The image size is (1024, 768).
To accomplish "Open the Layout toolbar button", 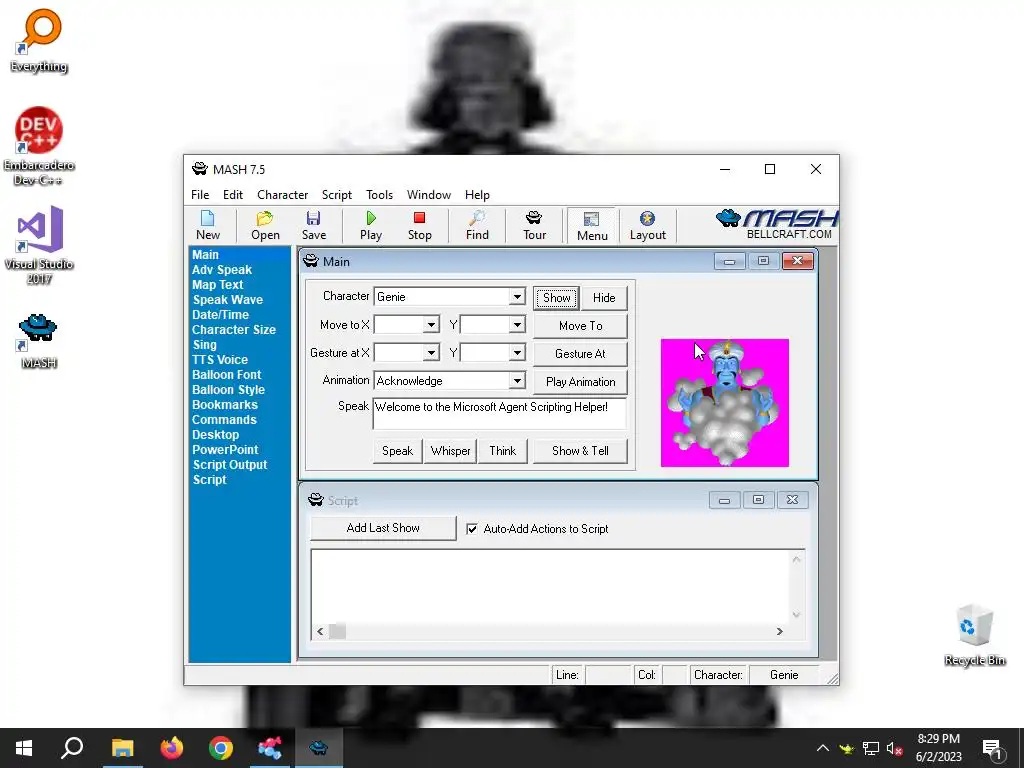I will click(x=647, y=225).
